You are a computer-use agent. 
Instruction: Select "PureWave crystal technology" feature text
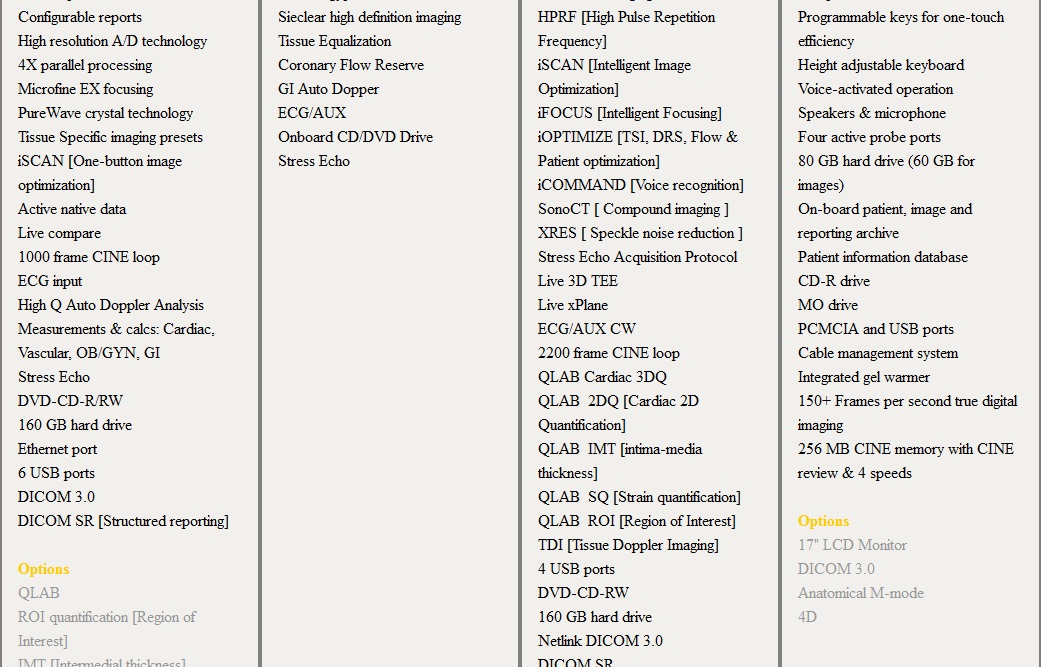(x=105, y=113)
